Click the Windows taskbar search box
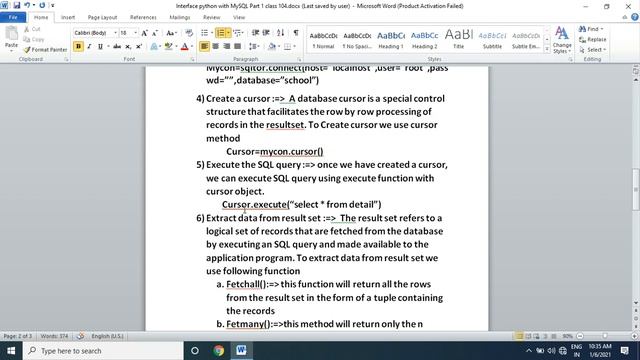Image resolution: width=640 pixels, height=360 pixels. coord(103,351)
